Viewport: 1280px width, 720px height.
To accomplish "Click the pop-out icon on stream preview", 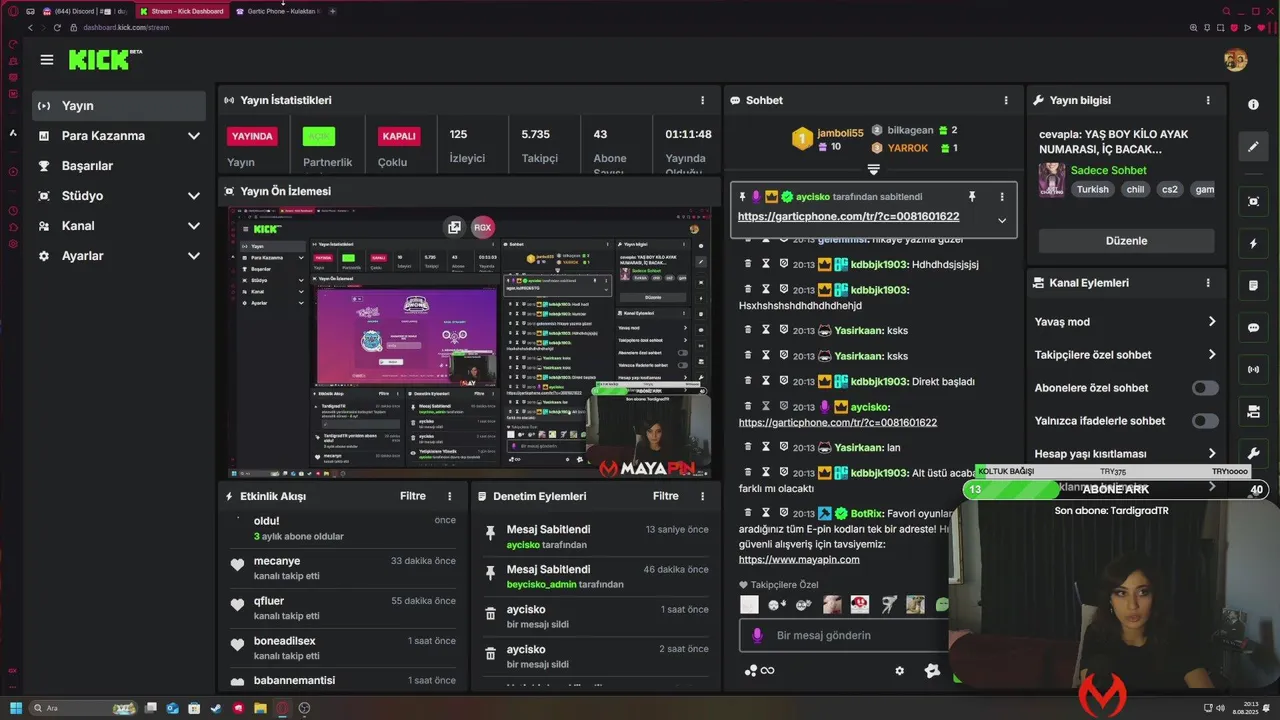I will click(x=454, y=227).
